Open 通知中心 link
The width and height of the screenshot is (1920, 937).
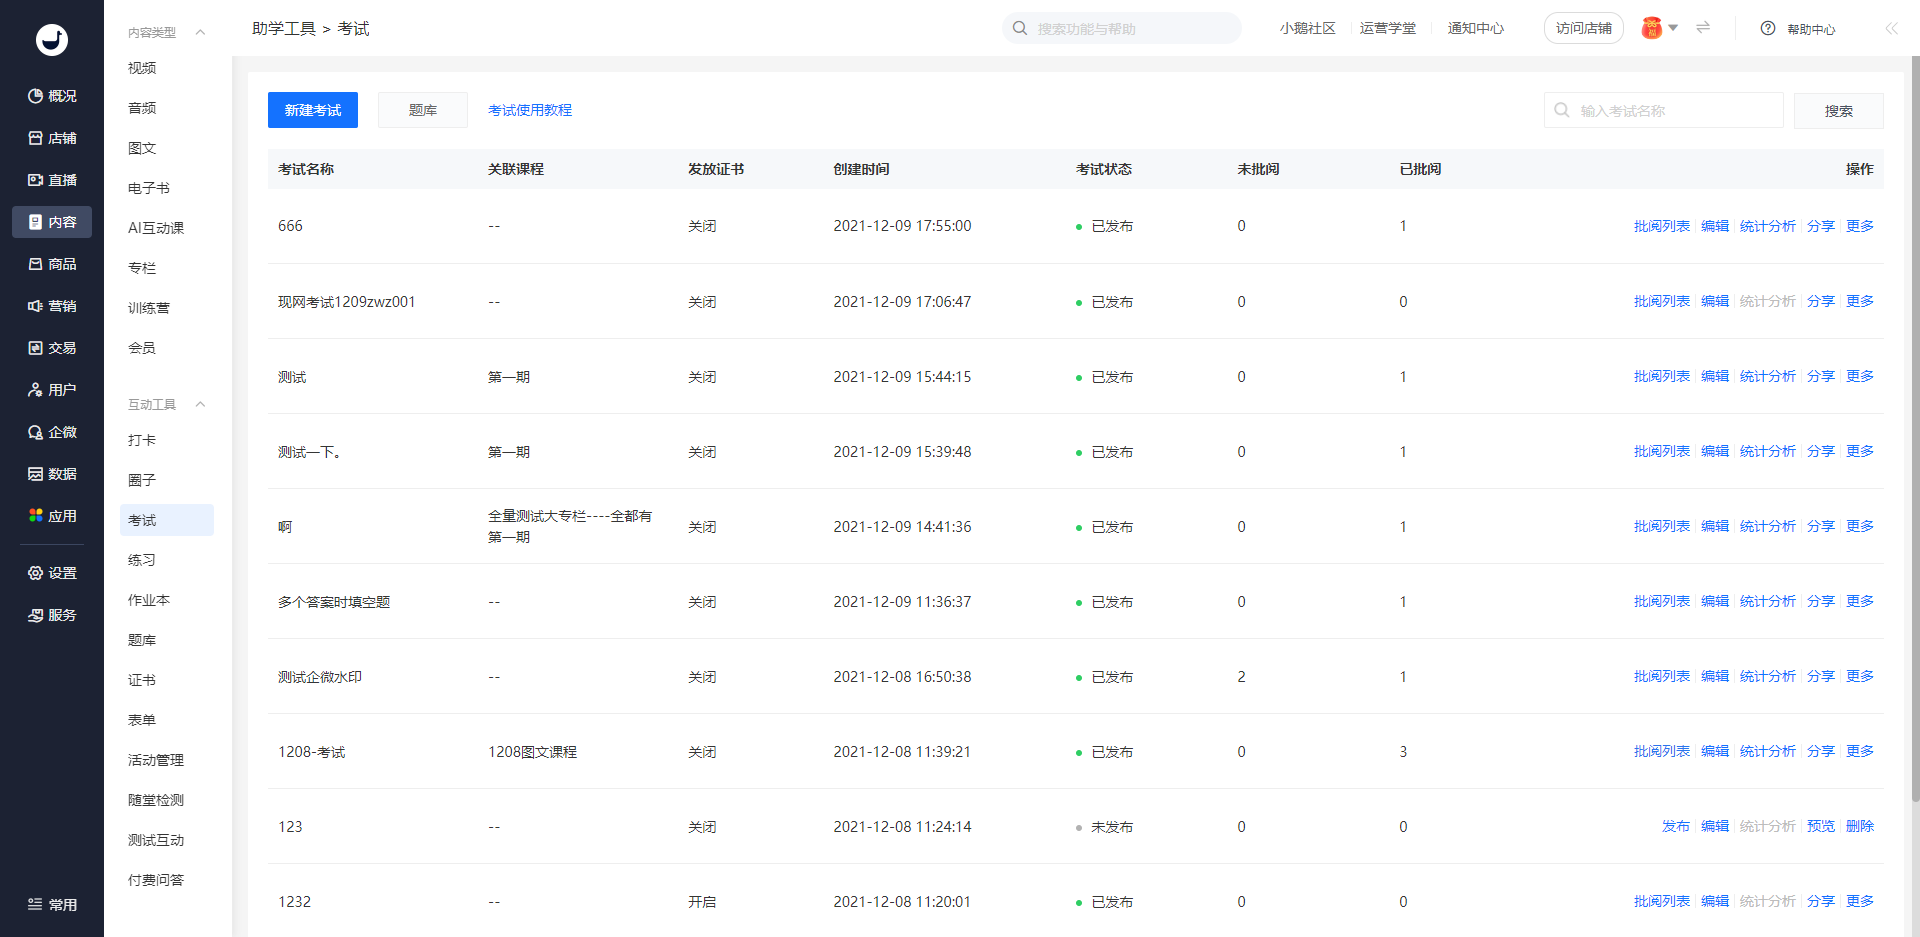(x=1476, y=28)
